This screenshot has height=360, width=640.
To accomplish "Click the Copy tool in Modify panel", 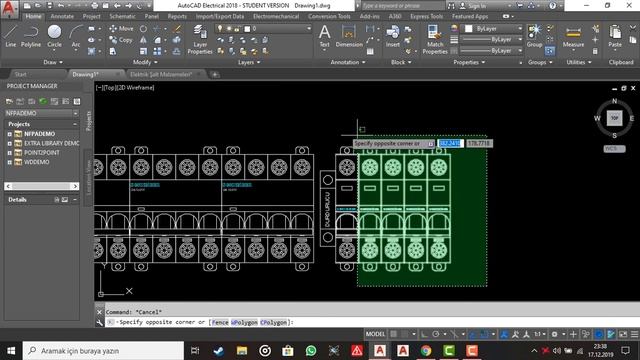I will pos(121,40).
